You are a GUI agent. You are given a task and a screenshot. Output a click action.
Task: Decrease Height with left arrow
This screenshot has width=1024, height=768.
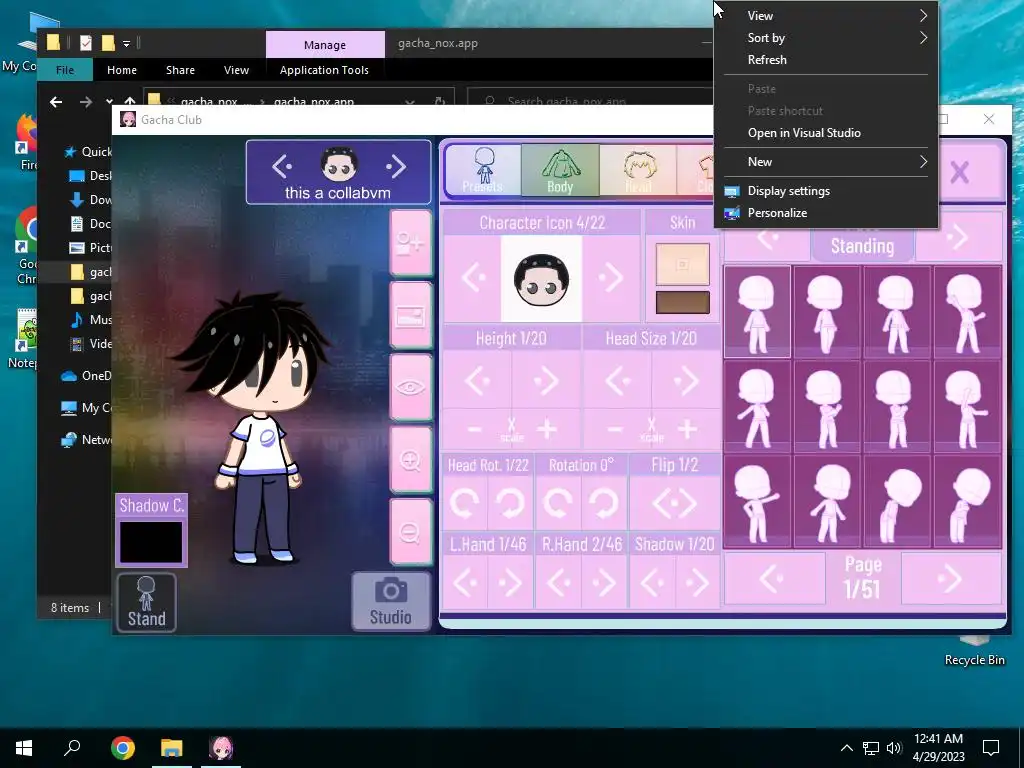click(x=477, y=380)
